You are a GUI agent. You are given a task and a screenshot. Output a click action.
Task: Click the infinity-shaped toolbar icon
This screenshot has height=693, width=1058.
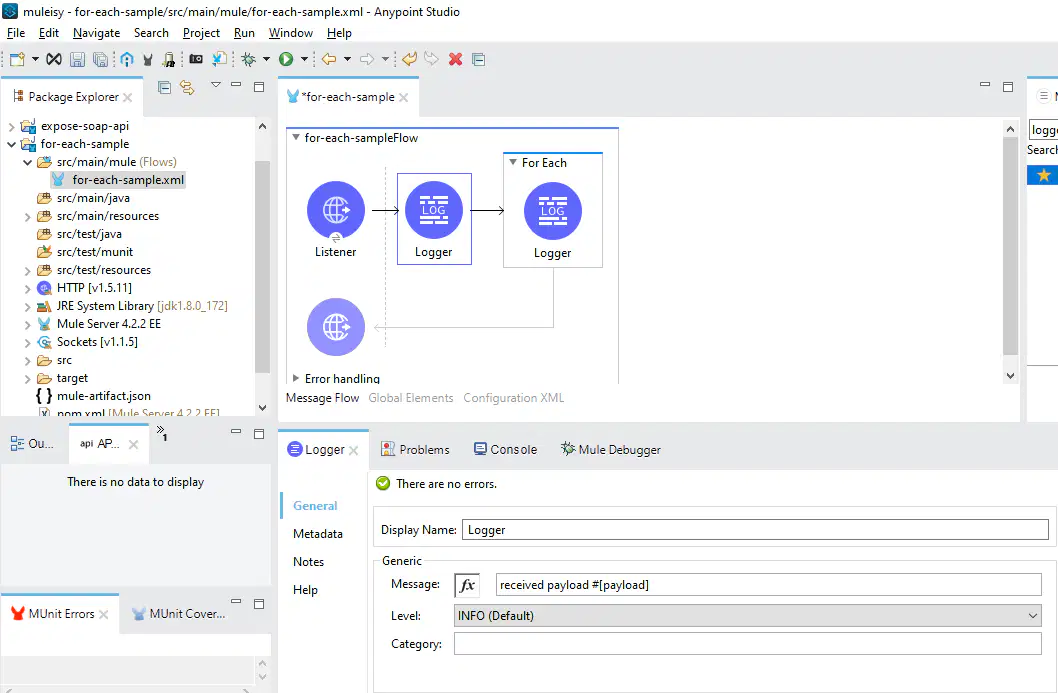54,59
